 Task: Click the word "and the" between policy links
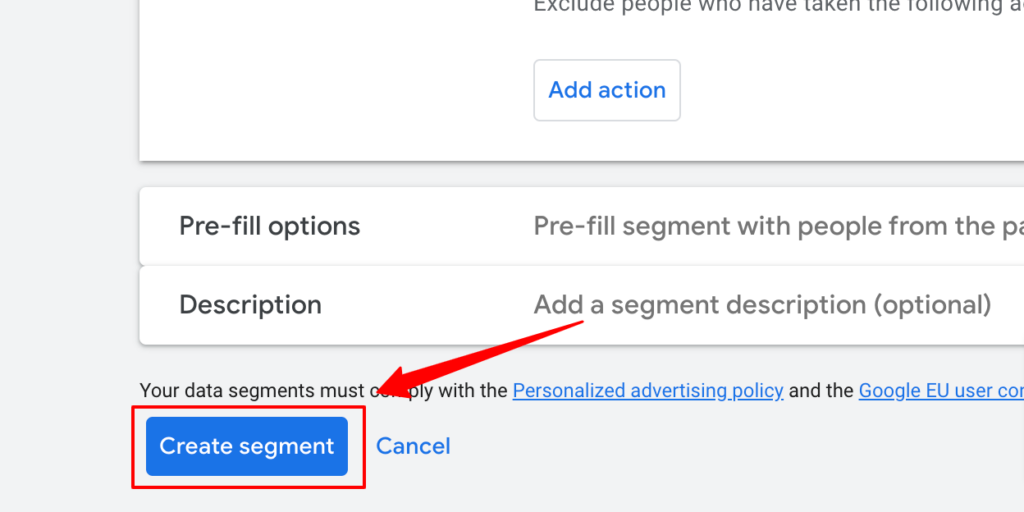pos(820,391)
